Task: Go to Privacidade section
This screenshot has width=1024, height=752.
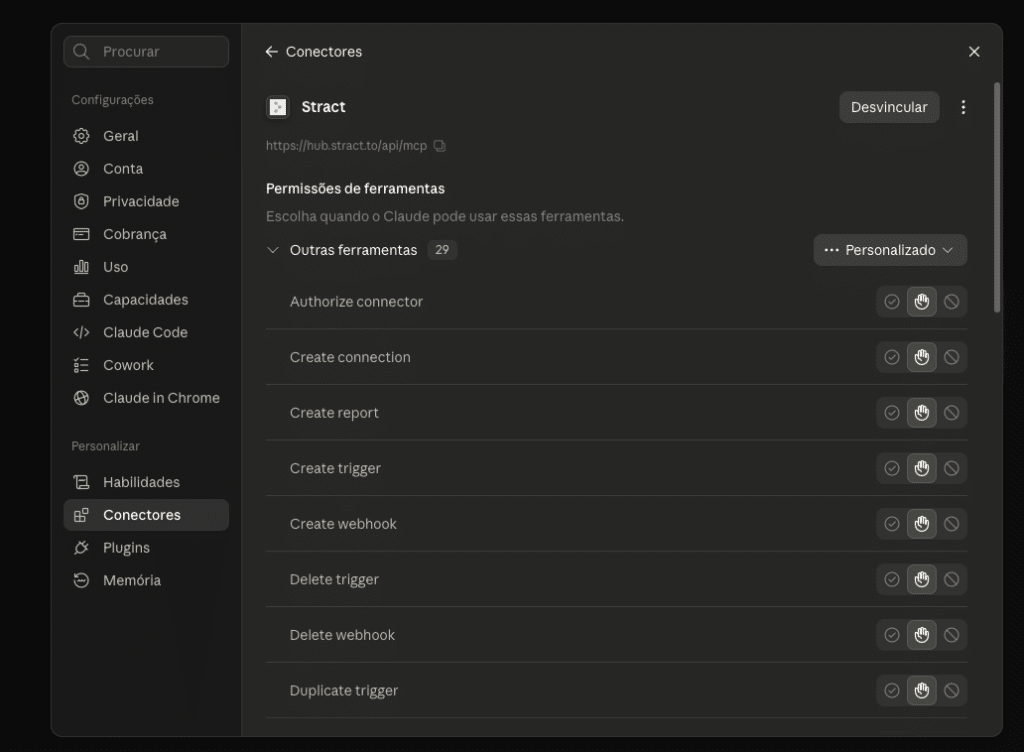Action: (x=146, y=201)
